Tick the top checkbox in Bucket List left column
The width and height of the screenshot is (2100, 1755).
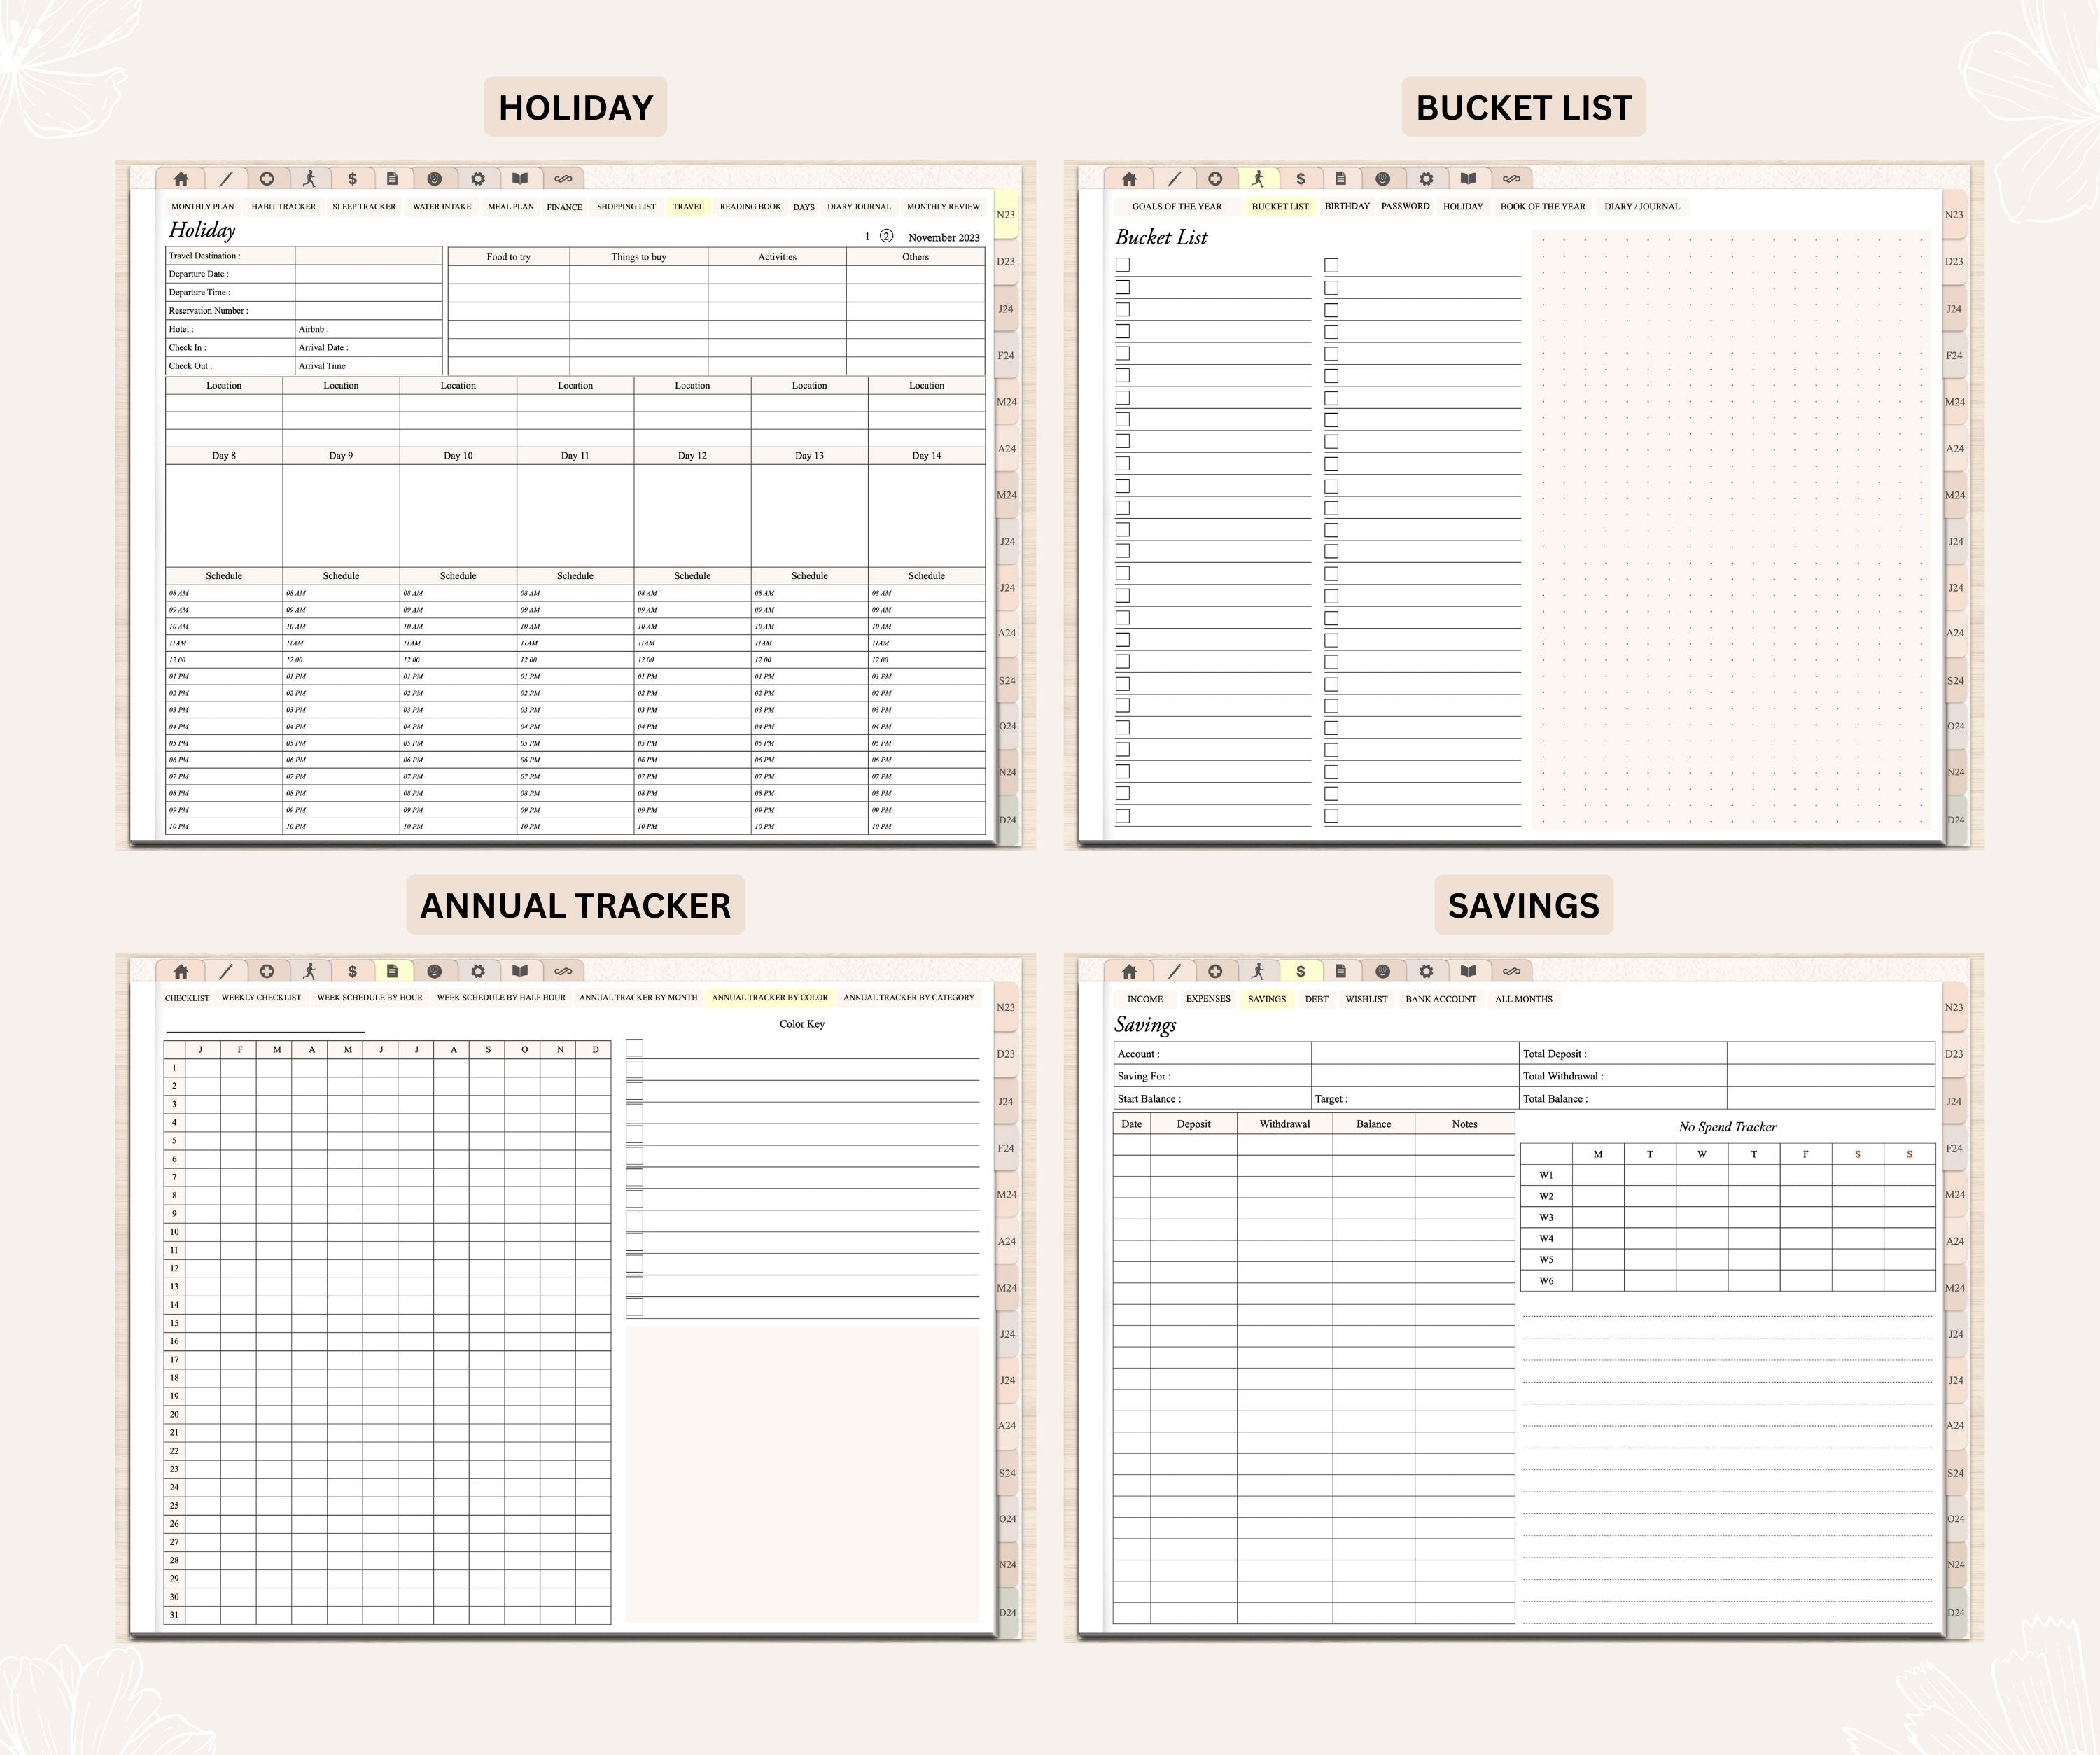[x=1123, y=265]
